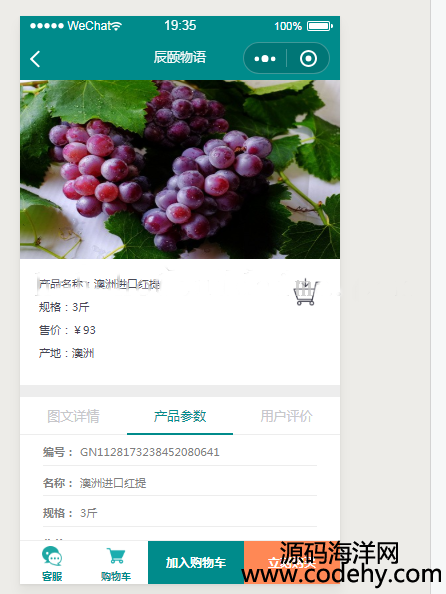This screenshot has height=594, width=446.
Task: Open the 用户评价 reviews tab
Action: tap(286, 416)
